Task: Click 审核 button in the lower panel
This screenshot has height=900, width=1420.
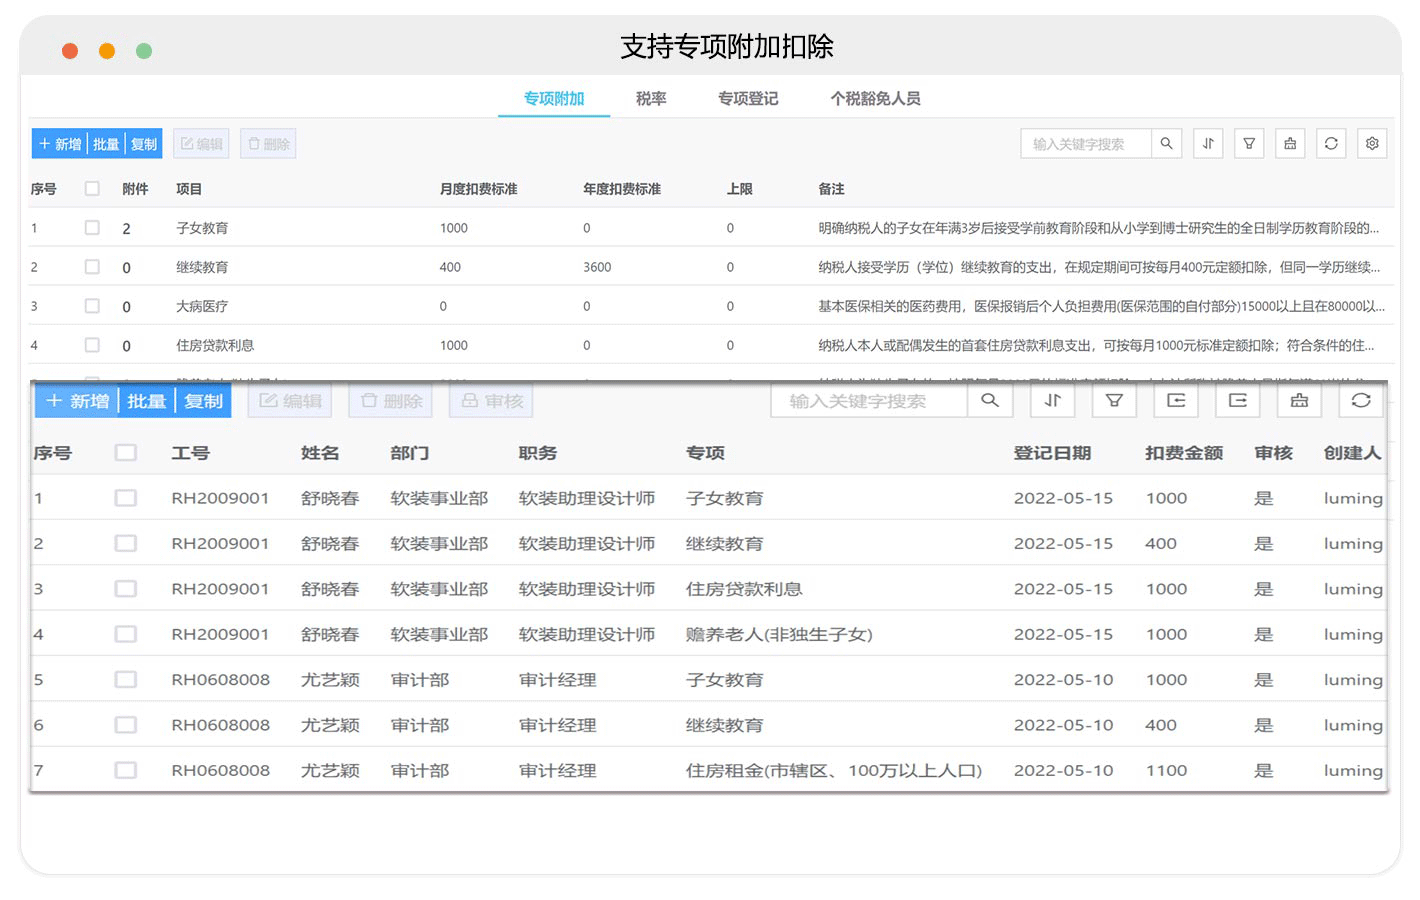Action: tap(492, 401)
